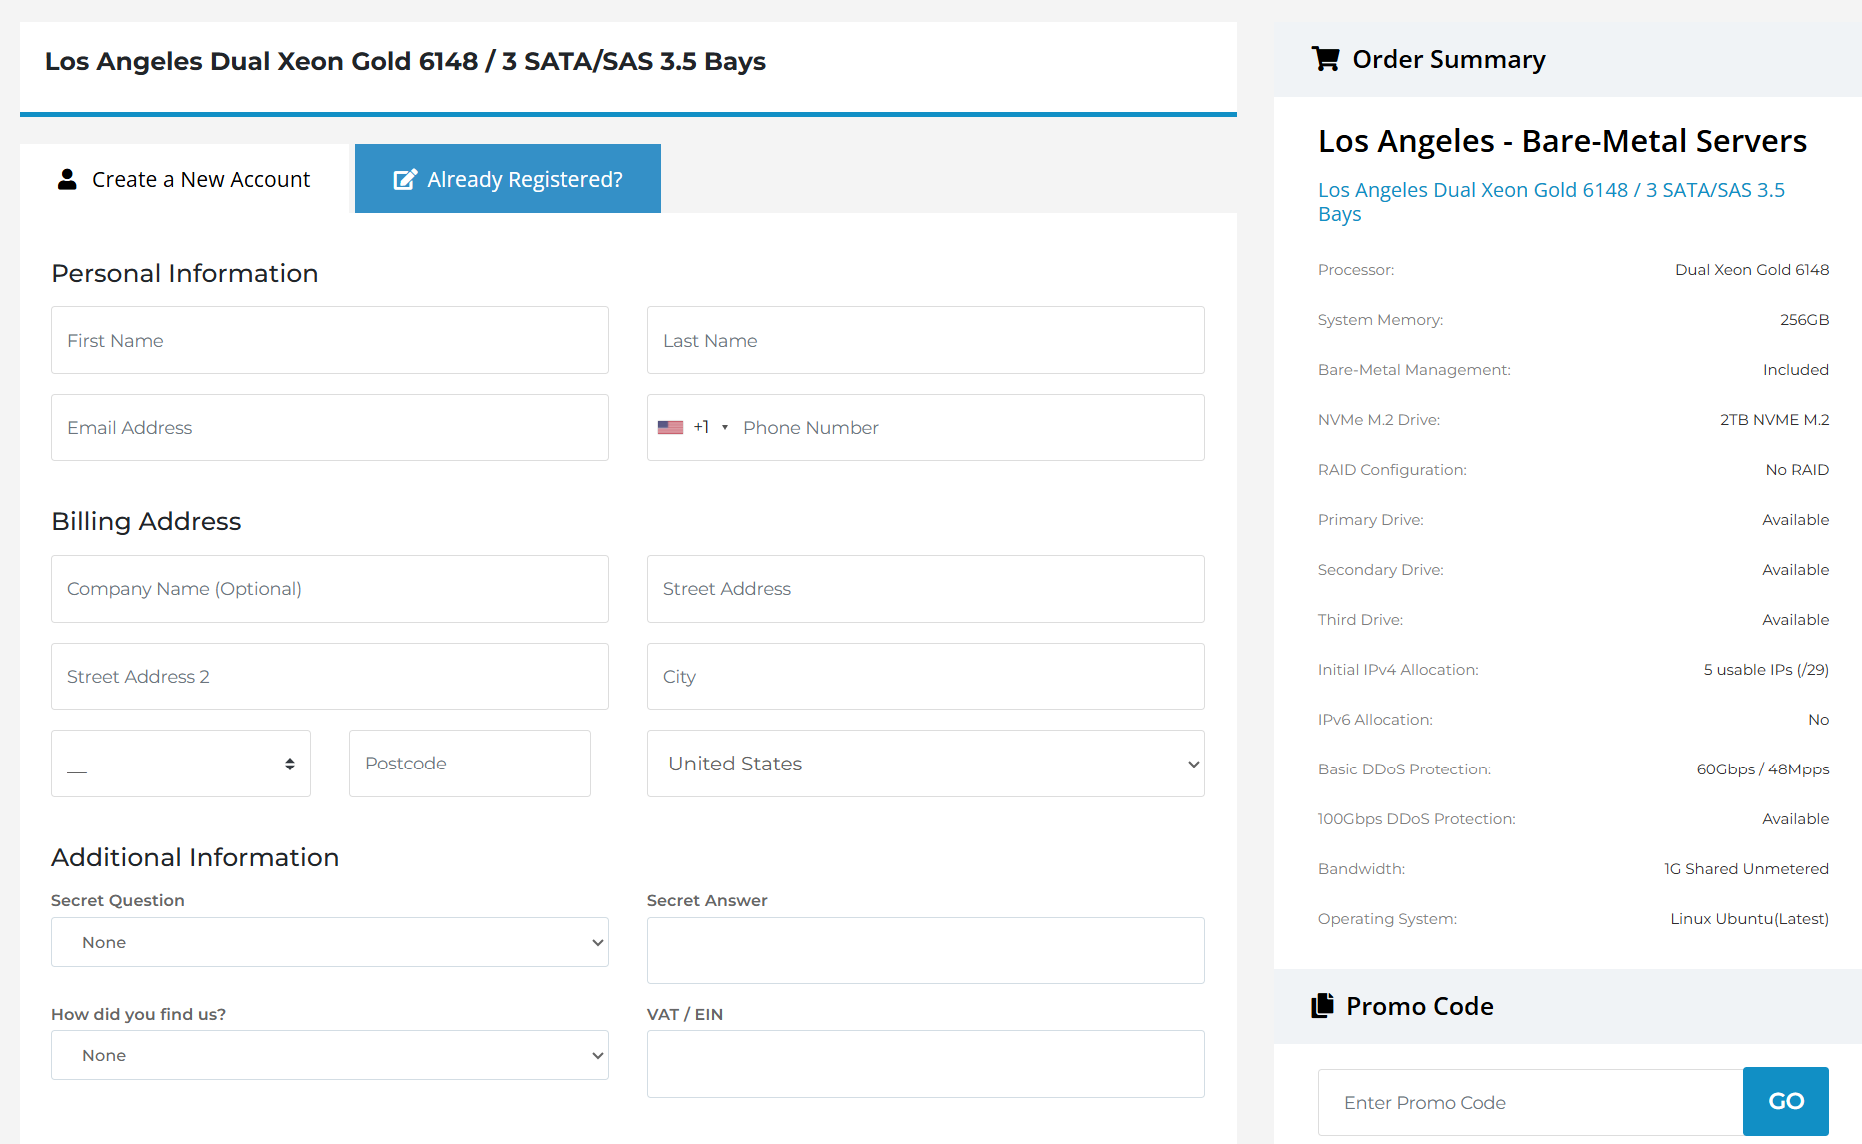Click the Postcode input field
This screenshot has height=1144, width=1862.
(470, 763)
